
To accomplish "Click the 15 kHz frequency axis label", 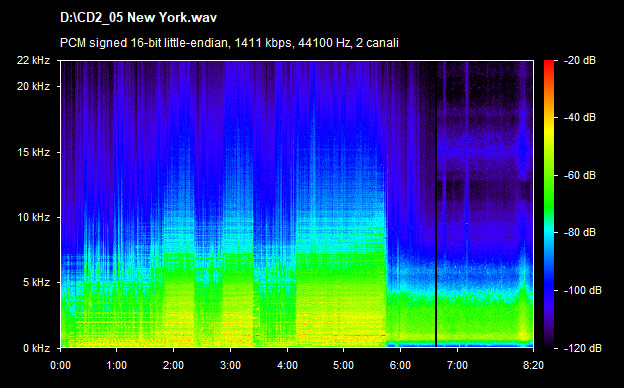I will click(33, 152).
